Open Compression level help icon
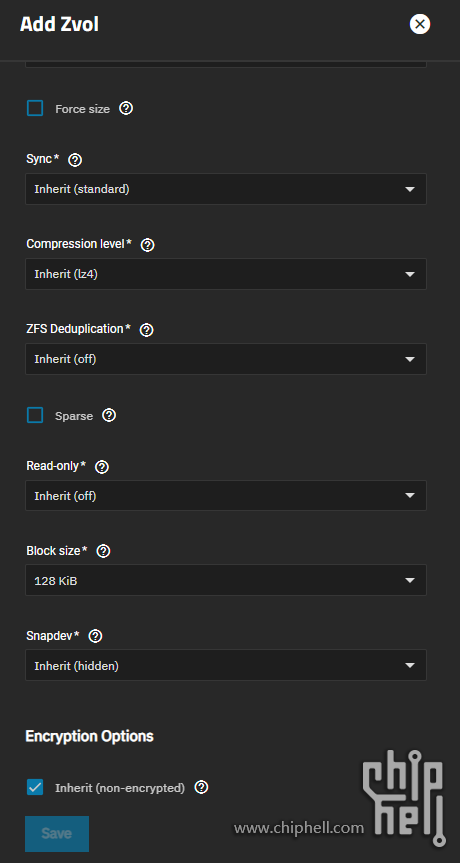The height and width of the screenshot is (863, 460). 147,245
